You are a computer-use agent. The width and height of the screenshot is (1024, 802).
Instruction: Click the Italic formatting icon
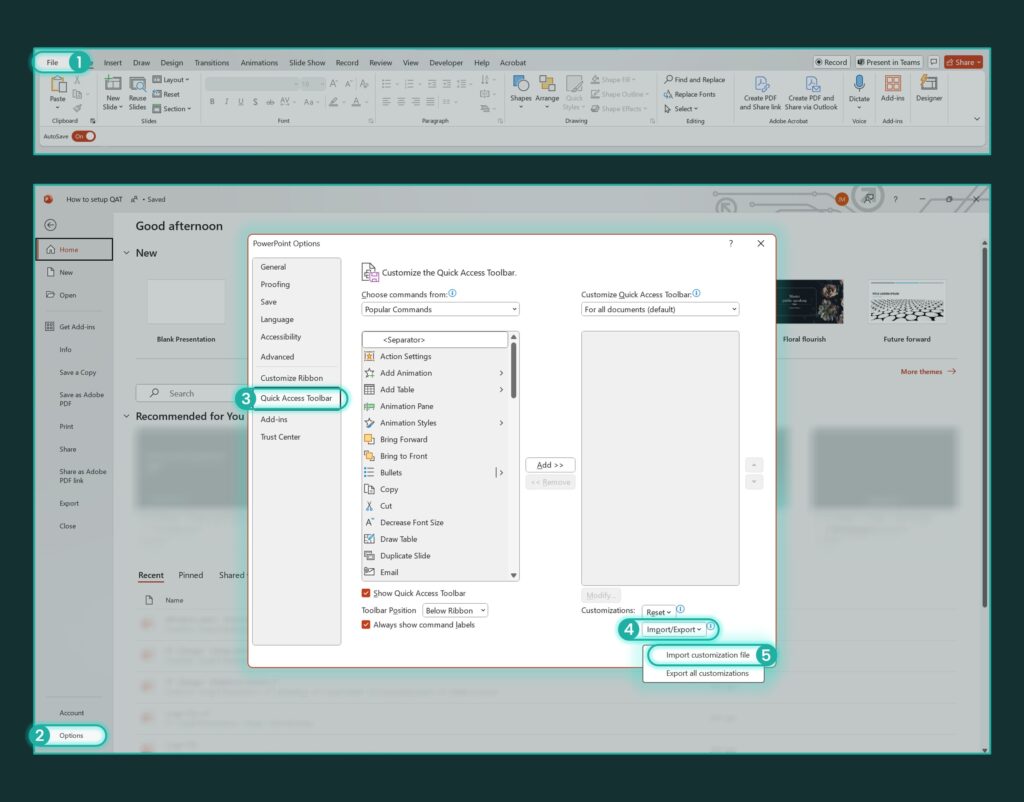(227, 102)
